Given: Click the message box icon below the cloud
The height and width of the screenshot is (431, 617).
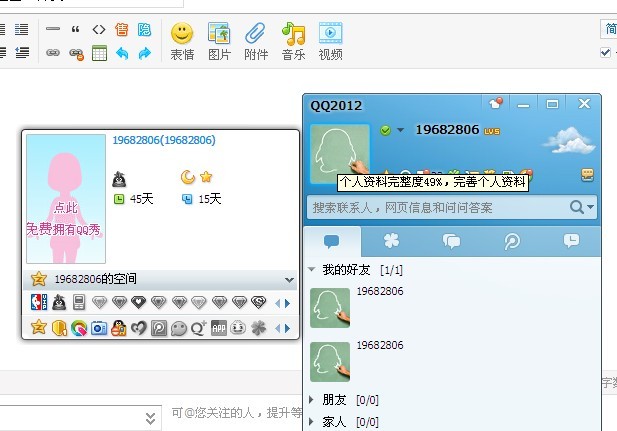Looking at the screenshot, I should (x=587, y=174).
